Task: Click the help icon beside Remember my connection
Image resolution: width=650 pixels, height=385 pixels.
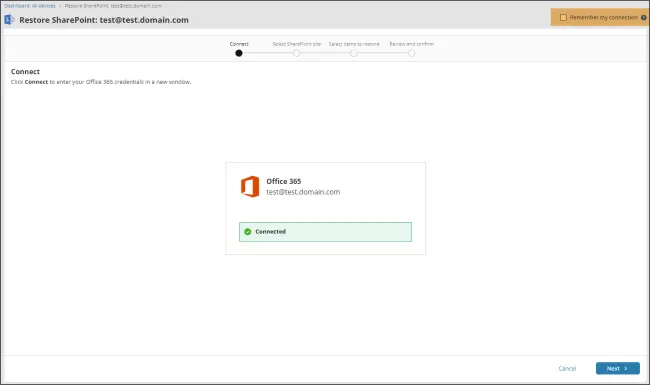Action: [643, 17]
